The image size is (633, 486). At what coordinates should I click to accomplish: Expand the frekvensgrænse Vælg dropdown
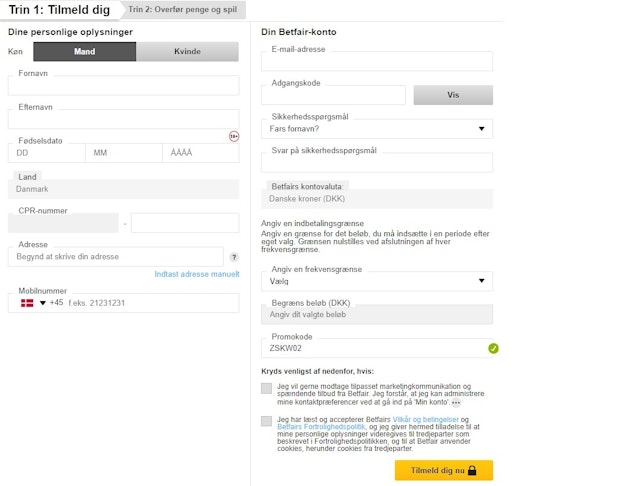pos(376,282)
